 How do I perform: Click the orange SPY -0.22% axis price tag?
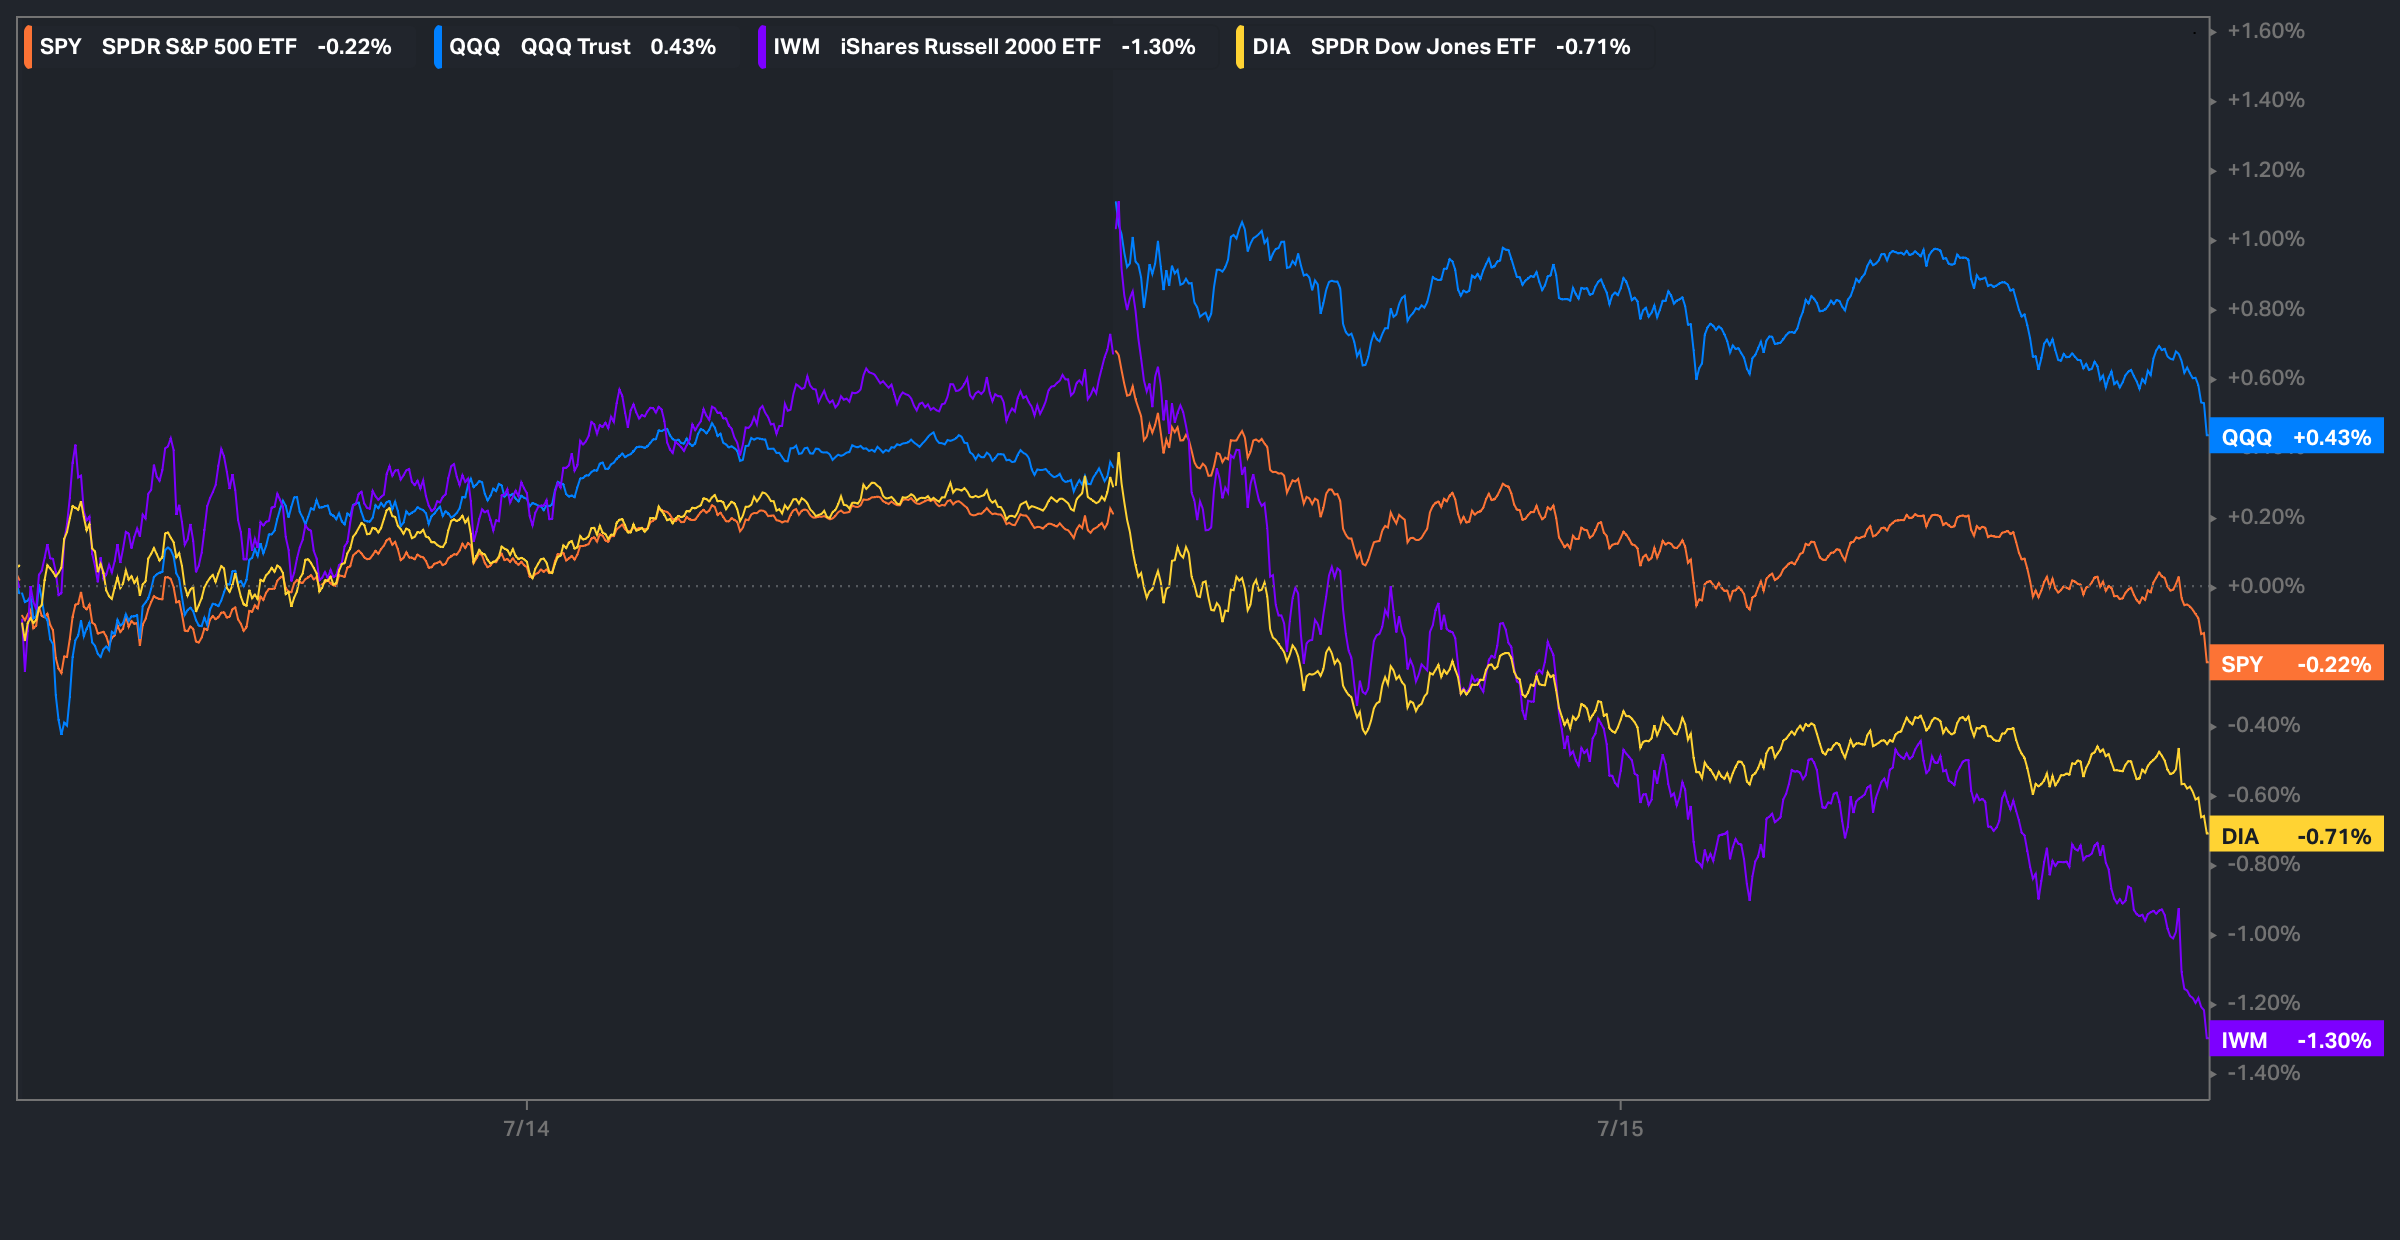click(2296, 664)
